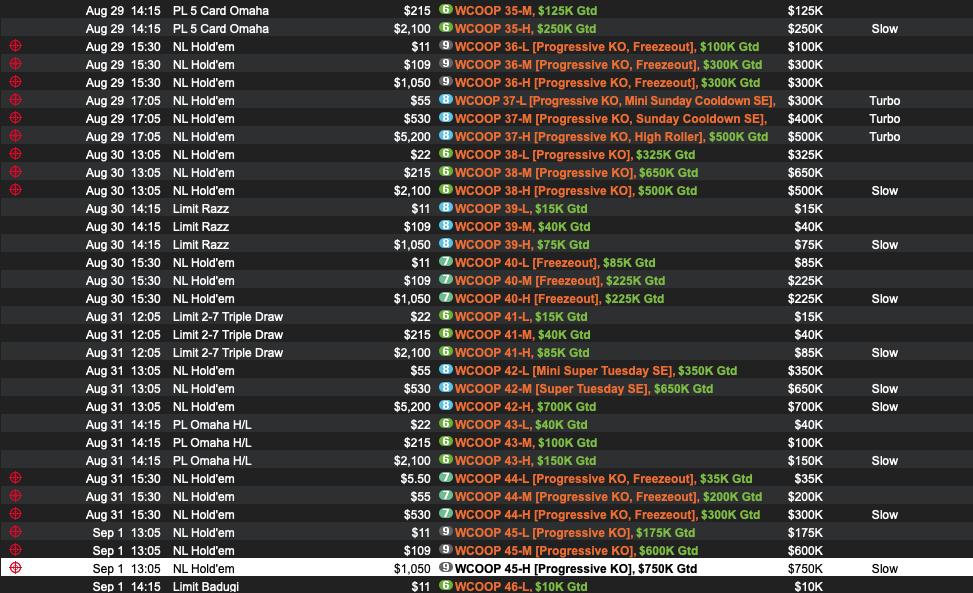This screenshot has height=593, width=973.
Task: Click the target icon for WCOOP 44-M row
Action: tap(16, 496)
